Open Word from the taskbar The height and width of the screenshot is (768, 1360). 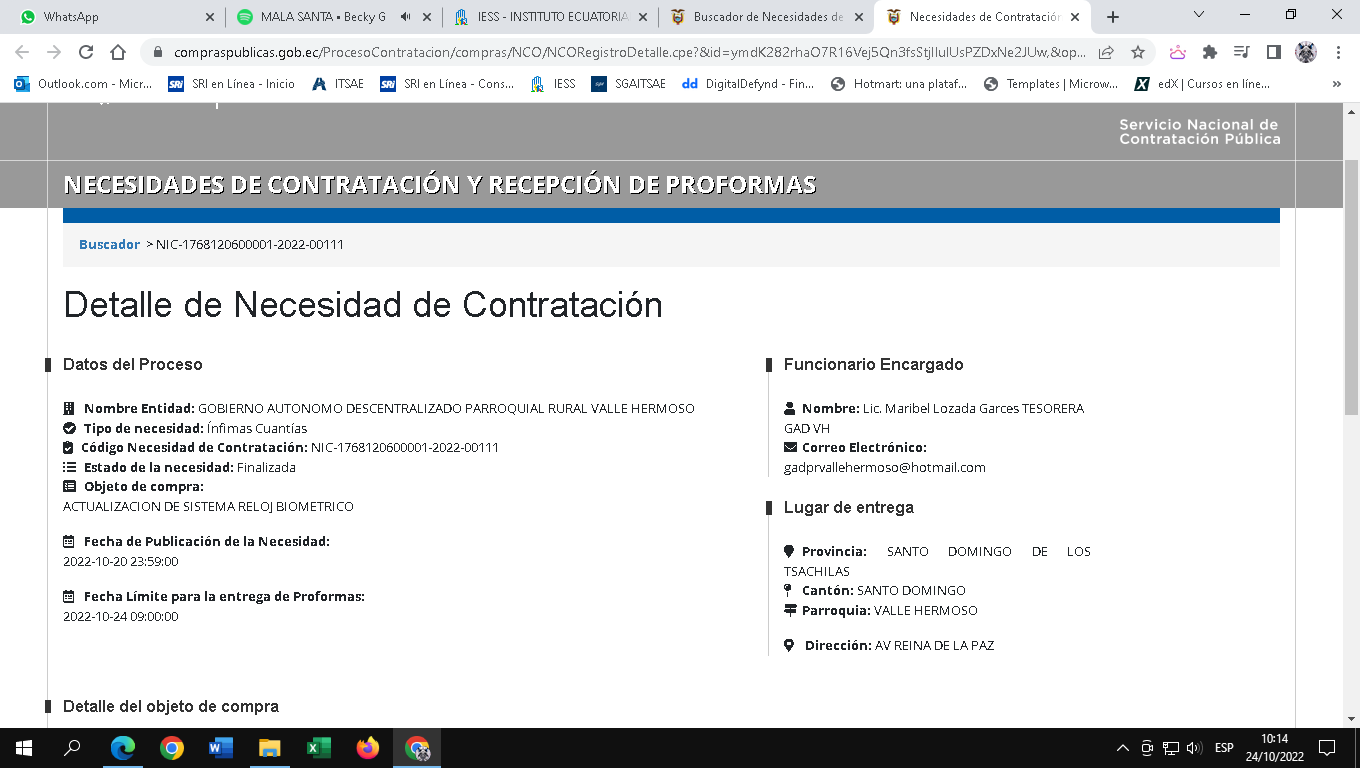[x=221, y=748]
